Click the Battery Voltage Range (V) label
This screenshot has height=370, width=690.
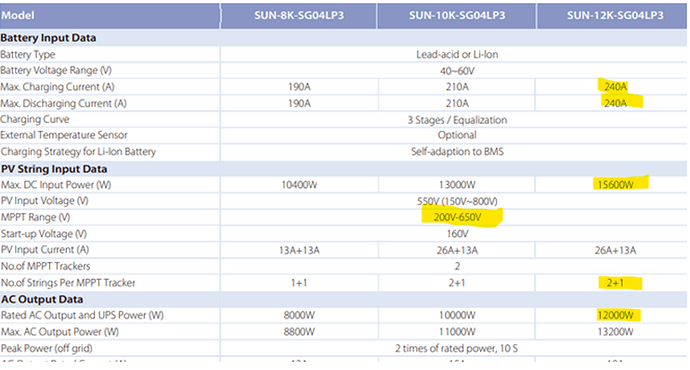click(x=56, y=70)
